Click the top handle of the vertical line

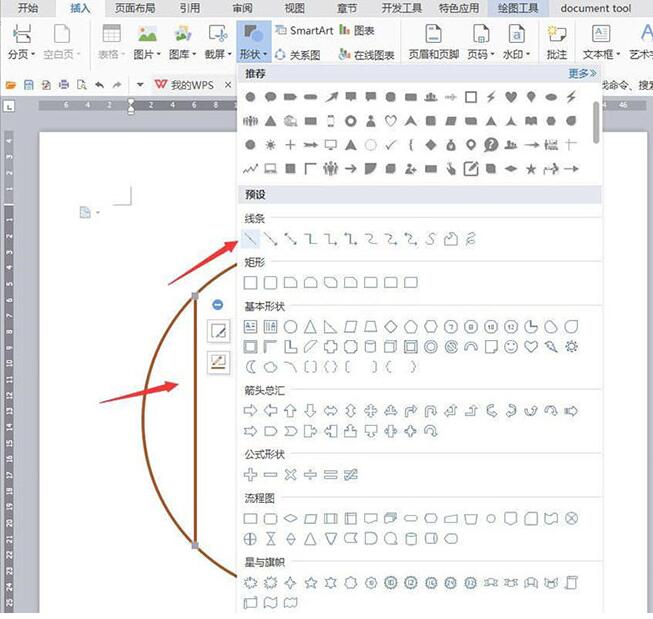pyautogui.click(x=195, y=296)
